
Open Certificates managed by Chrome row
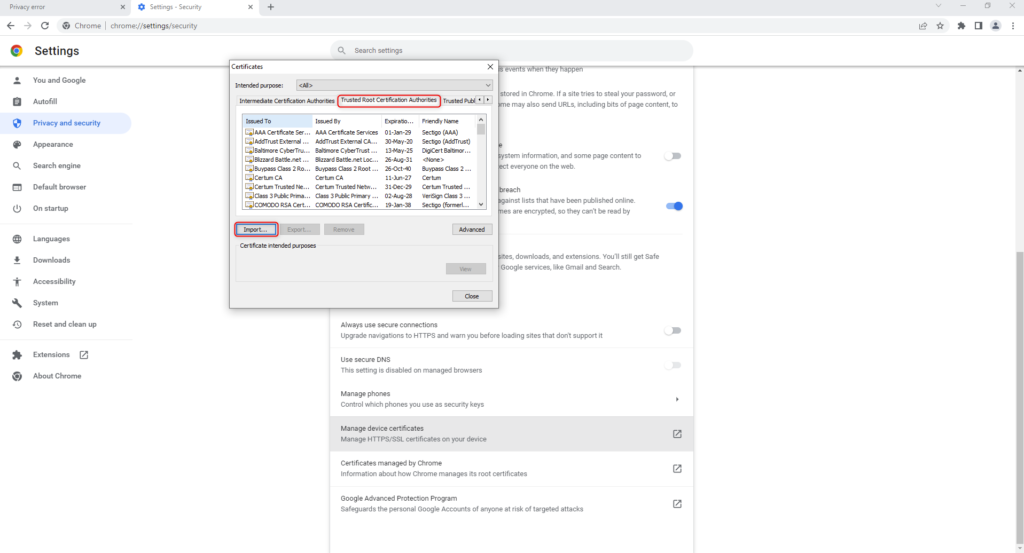(x=511, y=469)
